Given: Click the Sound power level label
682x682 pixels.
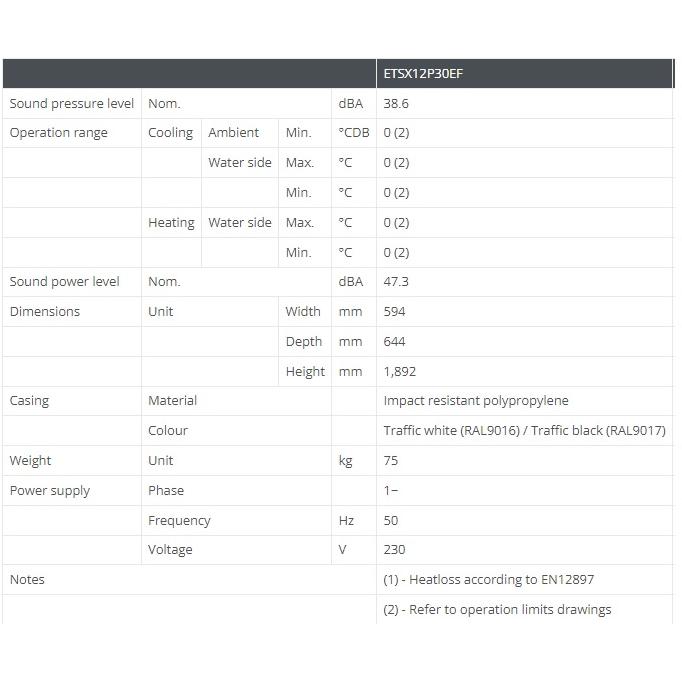Looking at the screenshot, I should pos(64,281).
